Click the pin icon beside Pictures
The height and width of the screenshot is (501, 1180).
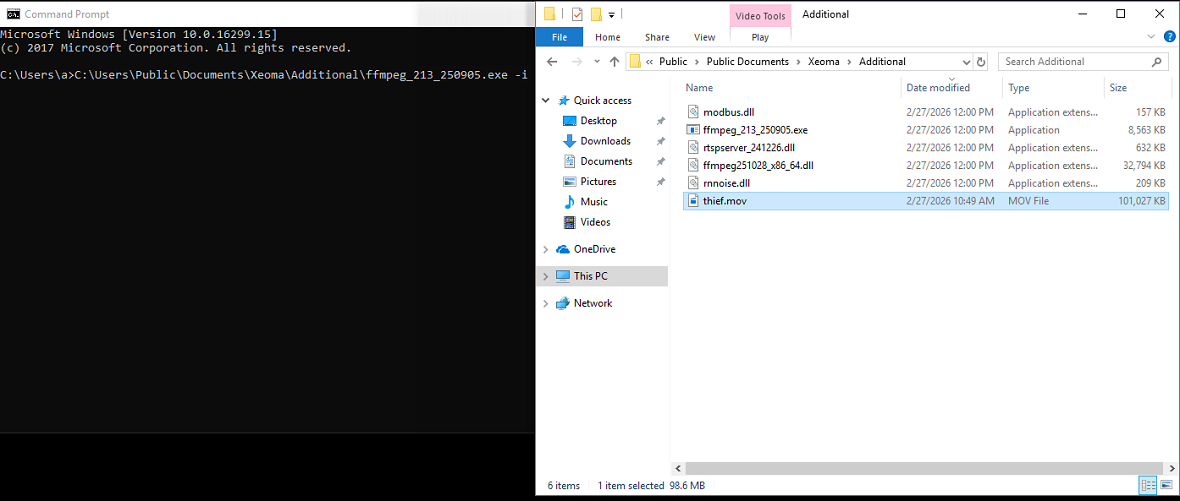coord(661,181)
